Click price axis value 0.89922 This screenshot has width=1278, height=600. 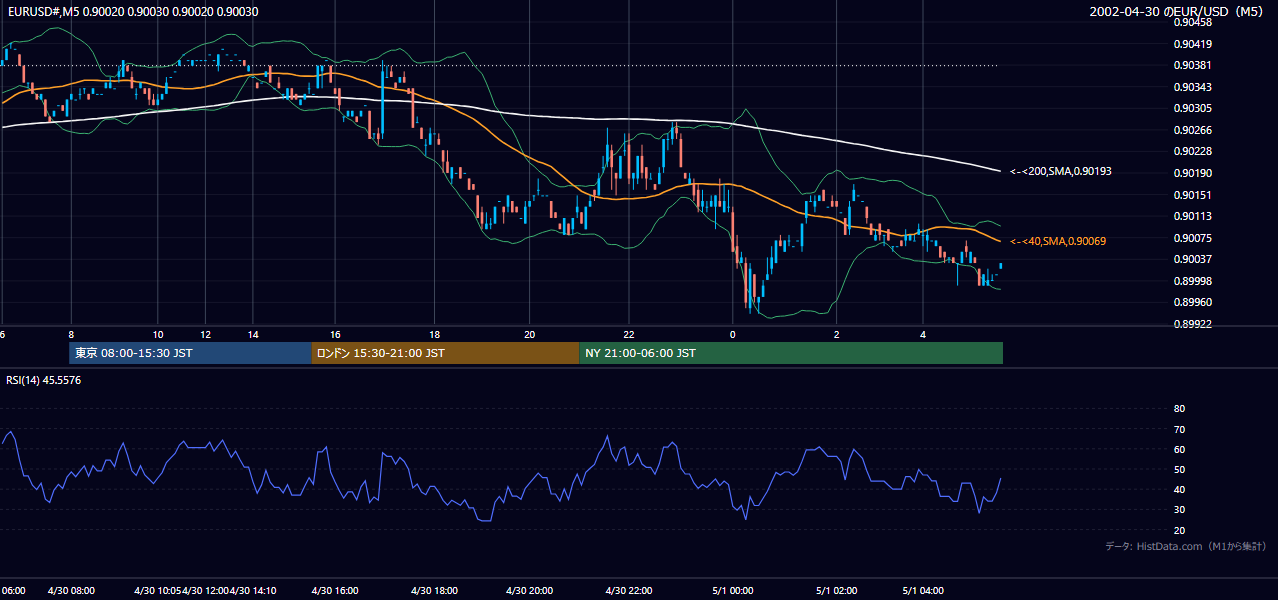tap(1192, 324)
